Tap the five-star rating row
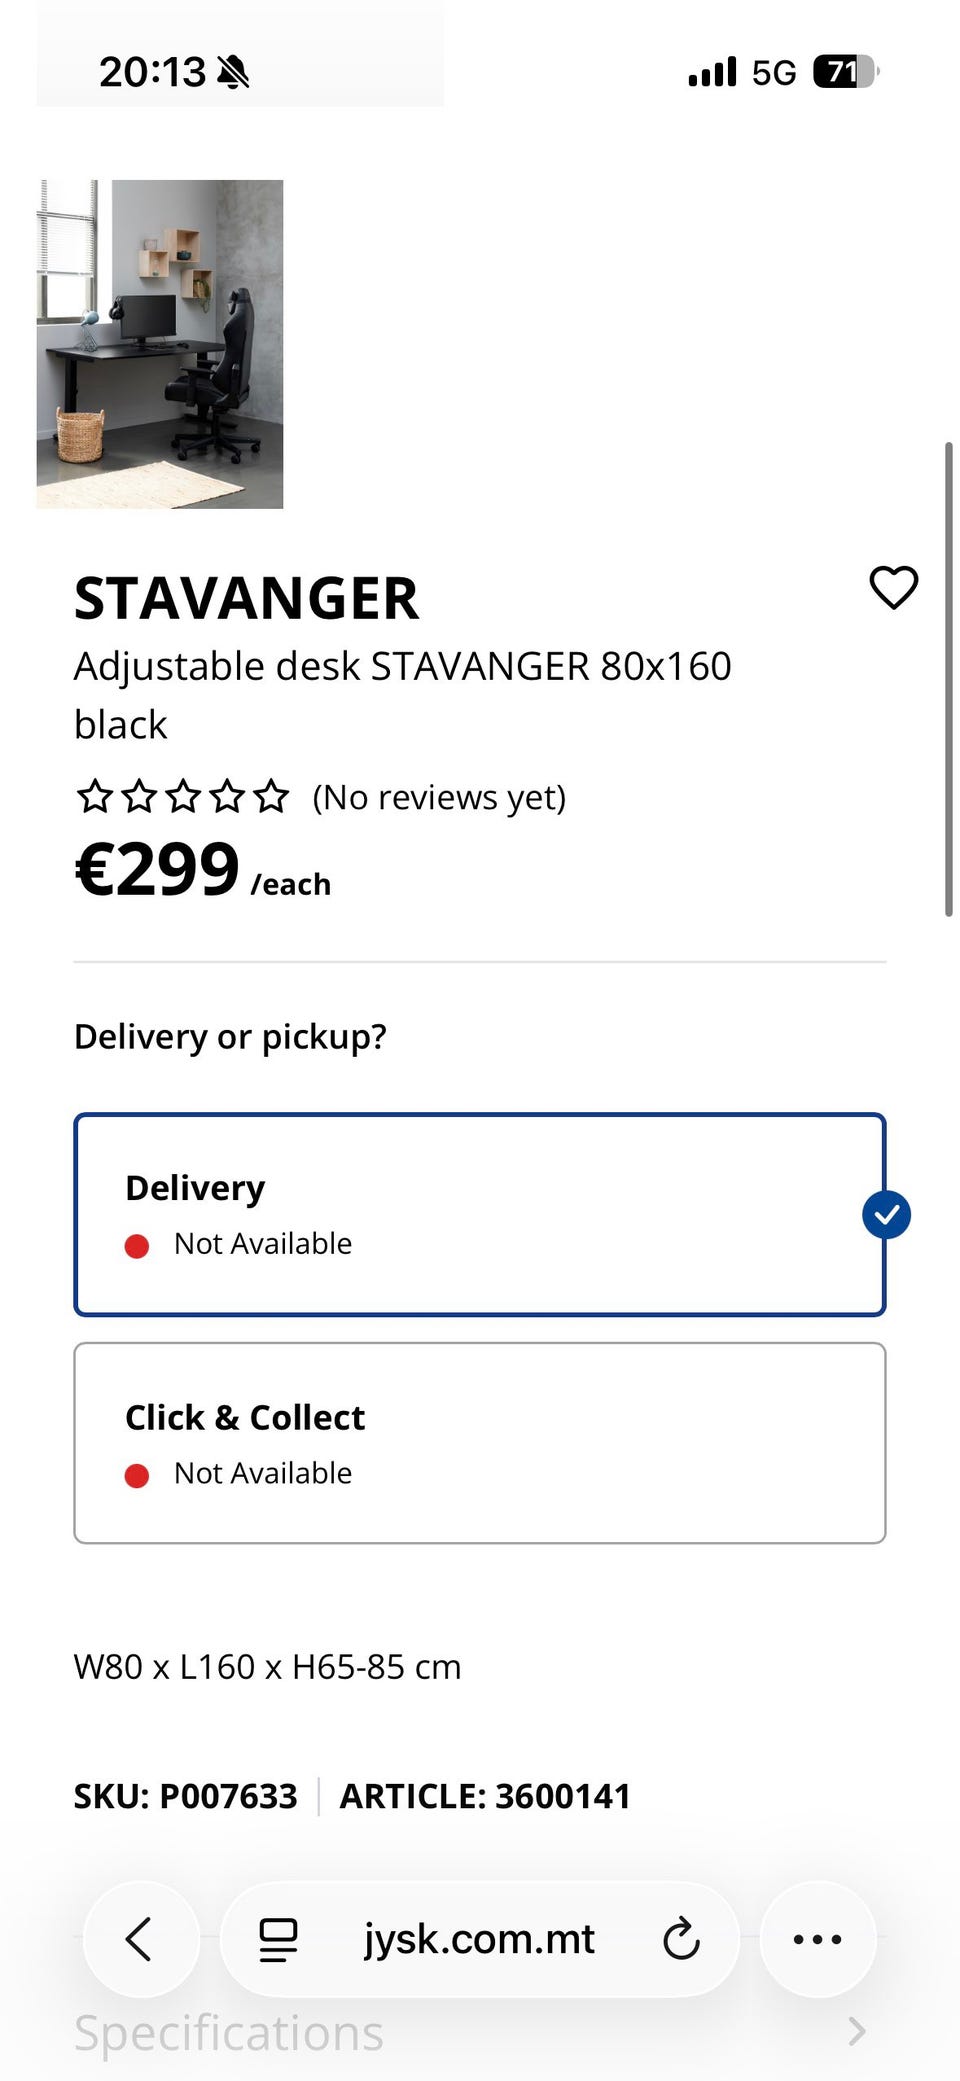 (183, 797)
